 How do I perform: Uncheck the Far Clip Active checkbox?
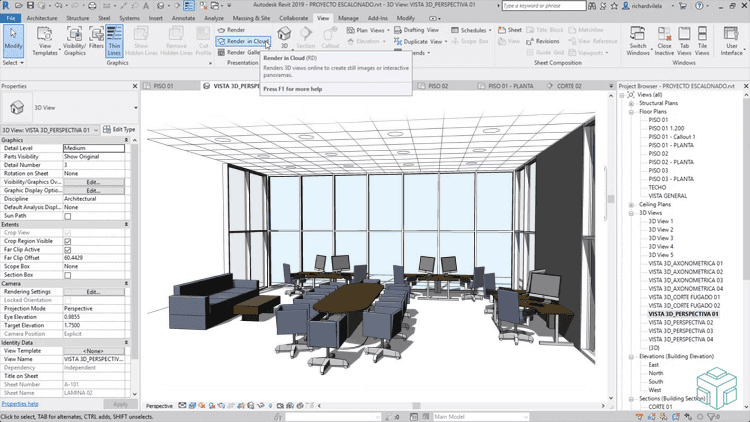pos(68,250)
